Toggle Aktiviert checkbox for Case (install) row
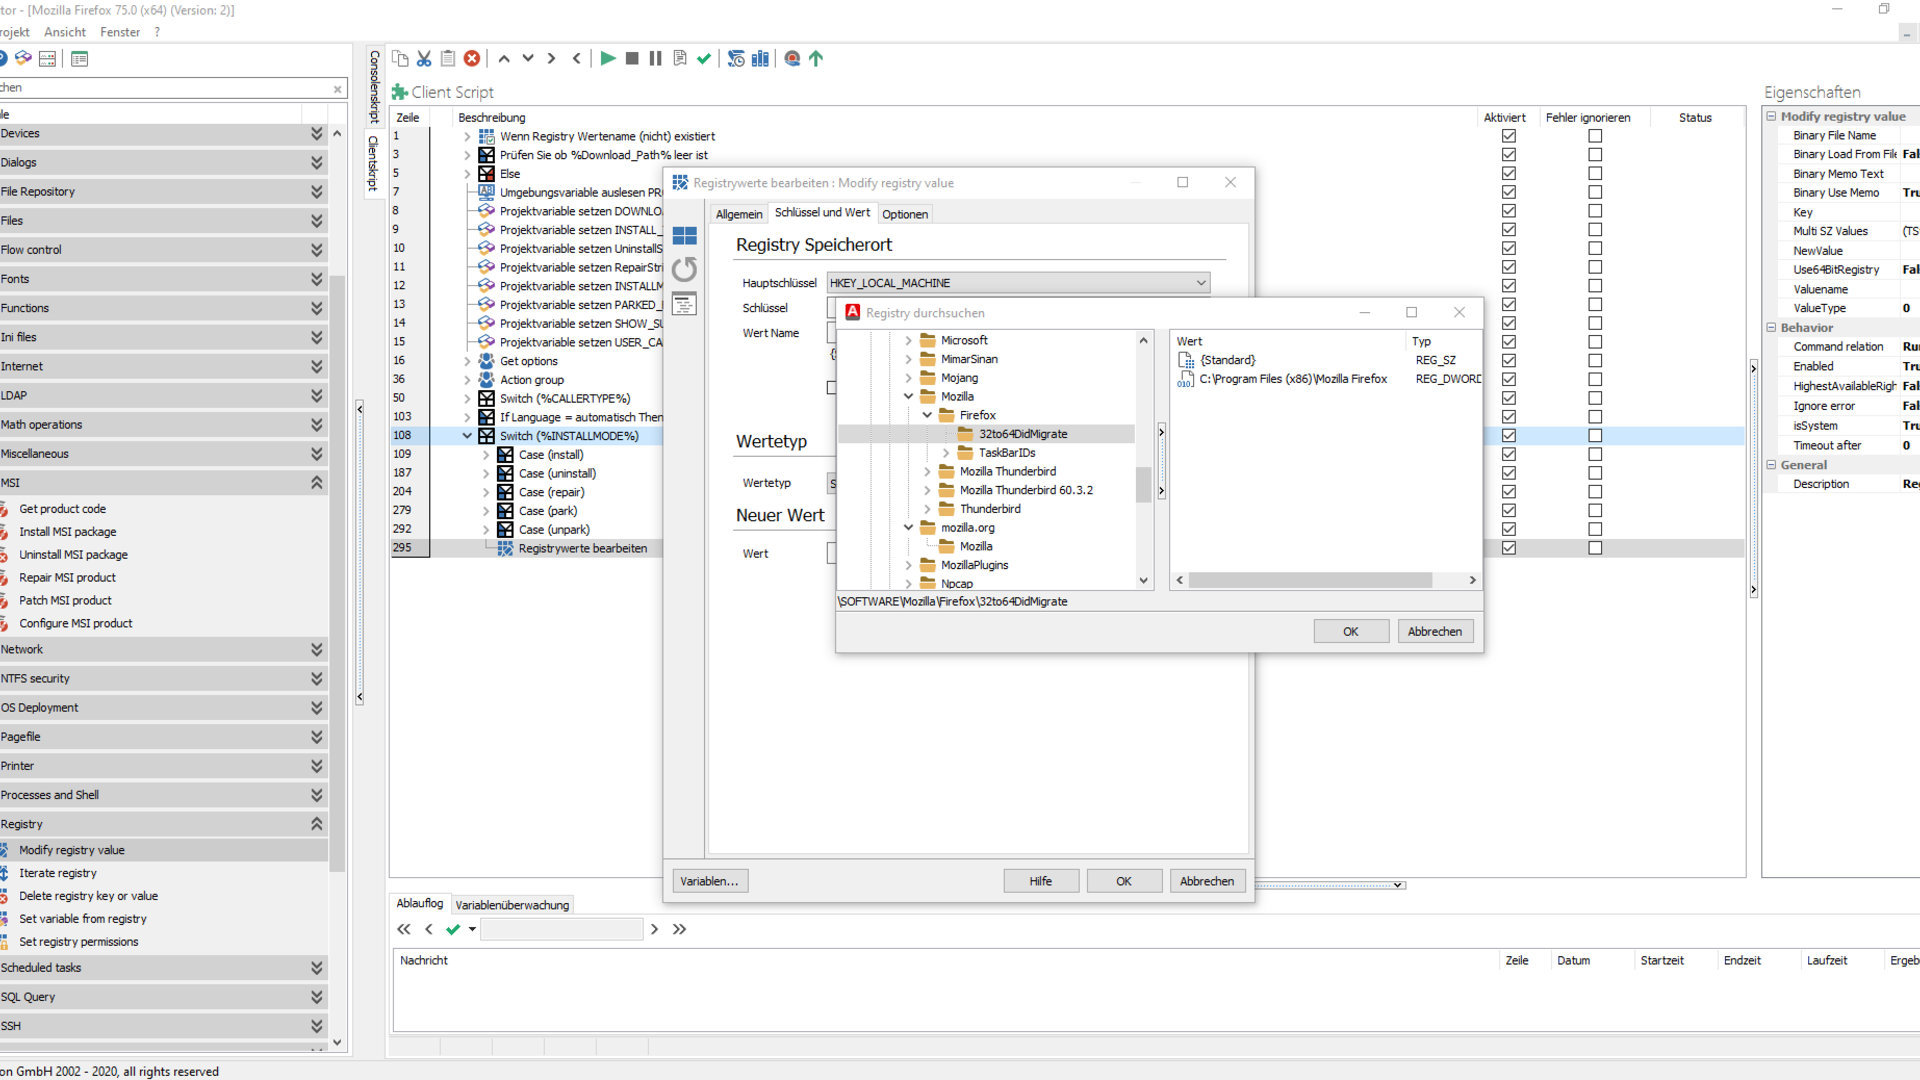This screenshot has width=1920, height=1080. [1509, 455]
